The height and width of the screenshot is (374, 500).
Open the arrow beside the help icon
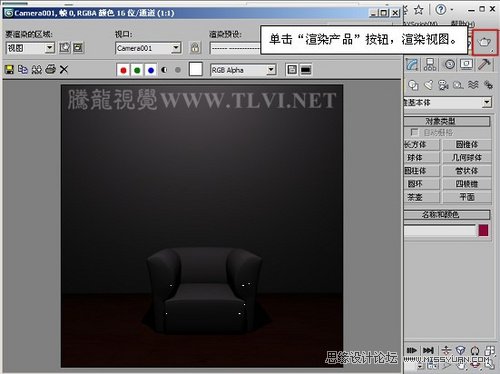(452, 10)
